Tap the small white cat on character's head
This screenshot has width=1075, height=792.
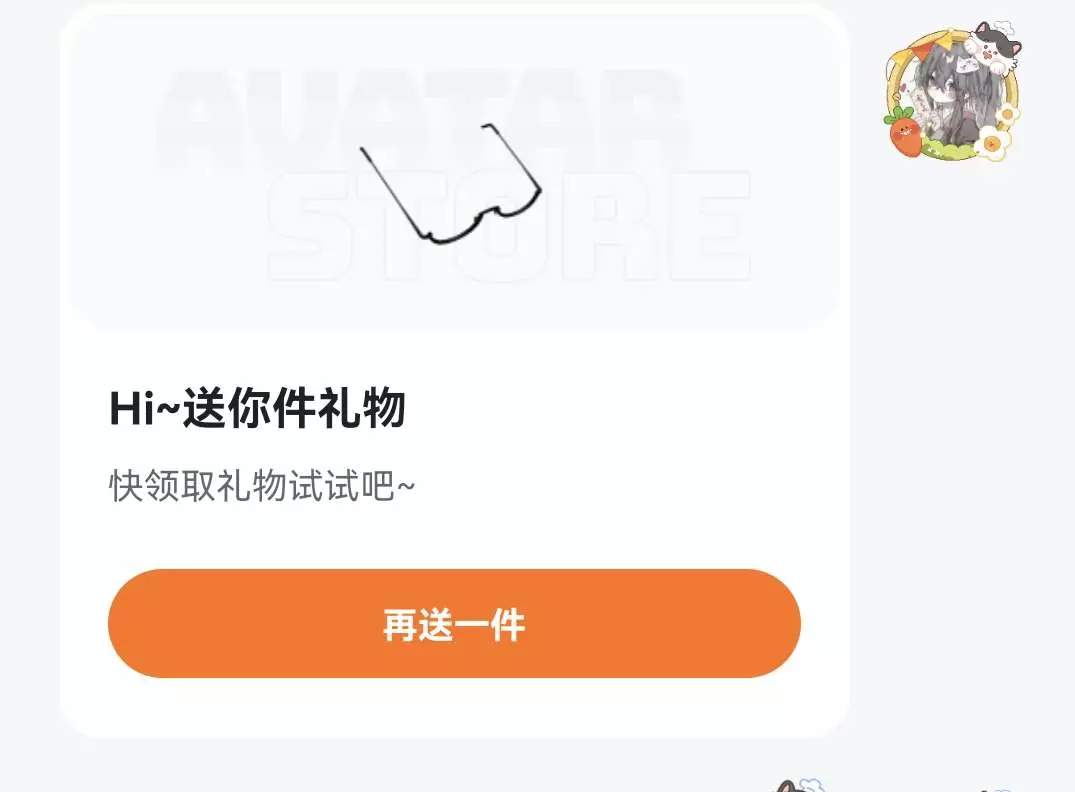point(966,66)
